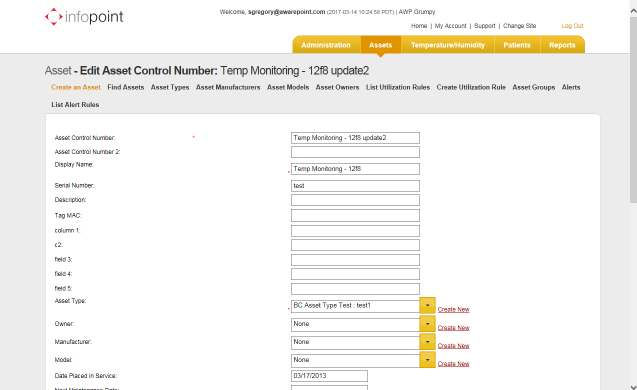Focus the Description text field
This screenshot has height=390, width=637.
coord(355,200)
